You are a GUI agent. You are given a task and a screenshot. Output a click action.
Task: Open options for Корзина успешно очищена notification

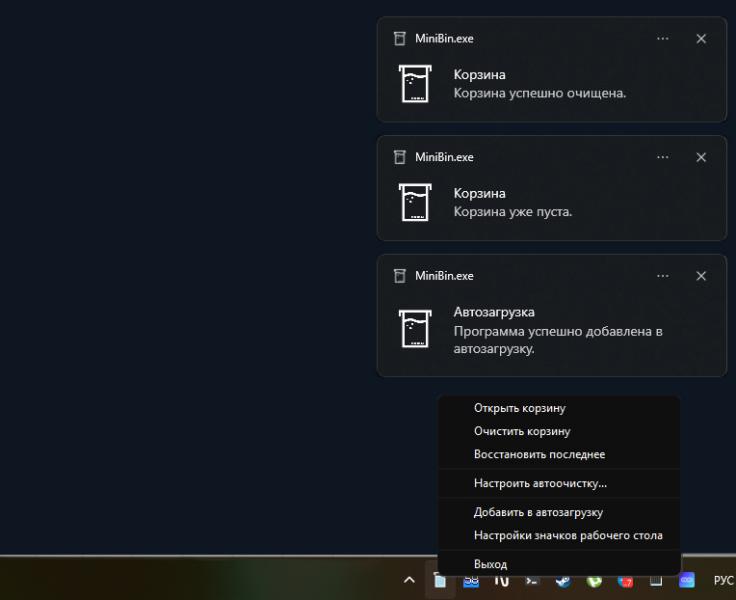[x=663, y=38]
